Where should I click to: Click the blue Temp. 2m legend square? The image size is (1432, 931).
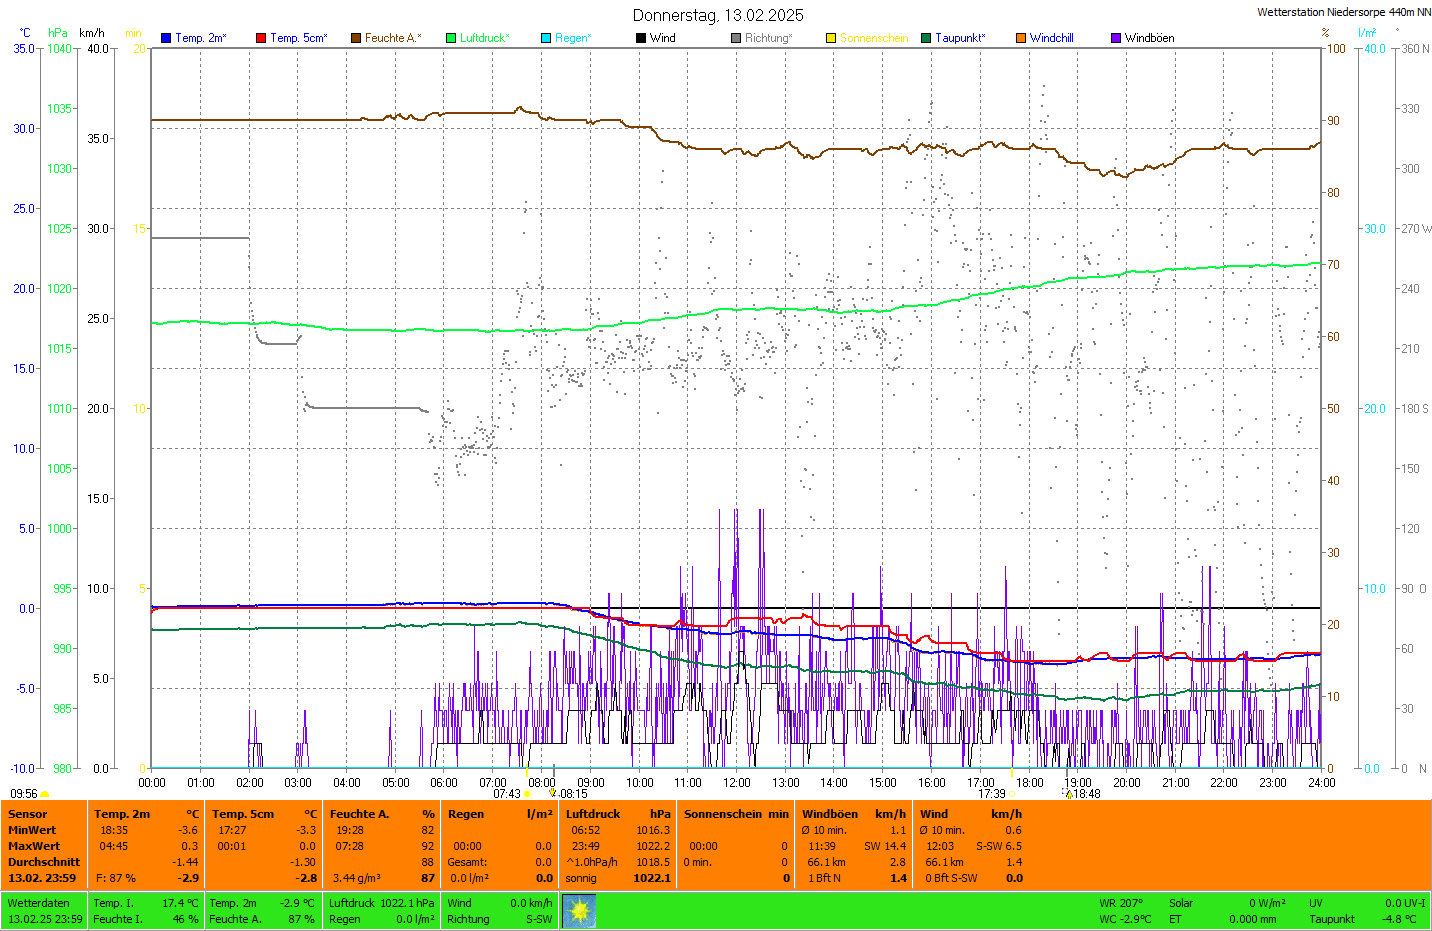click(166, 38)
